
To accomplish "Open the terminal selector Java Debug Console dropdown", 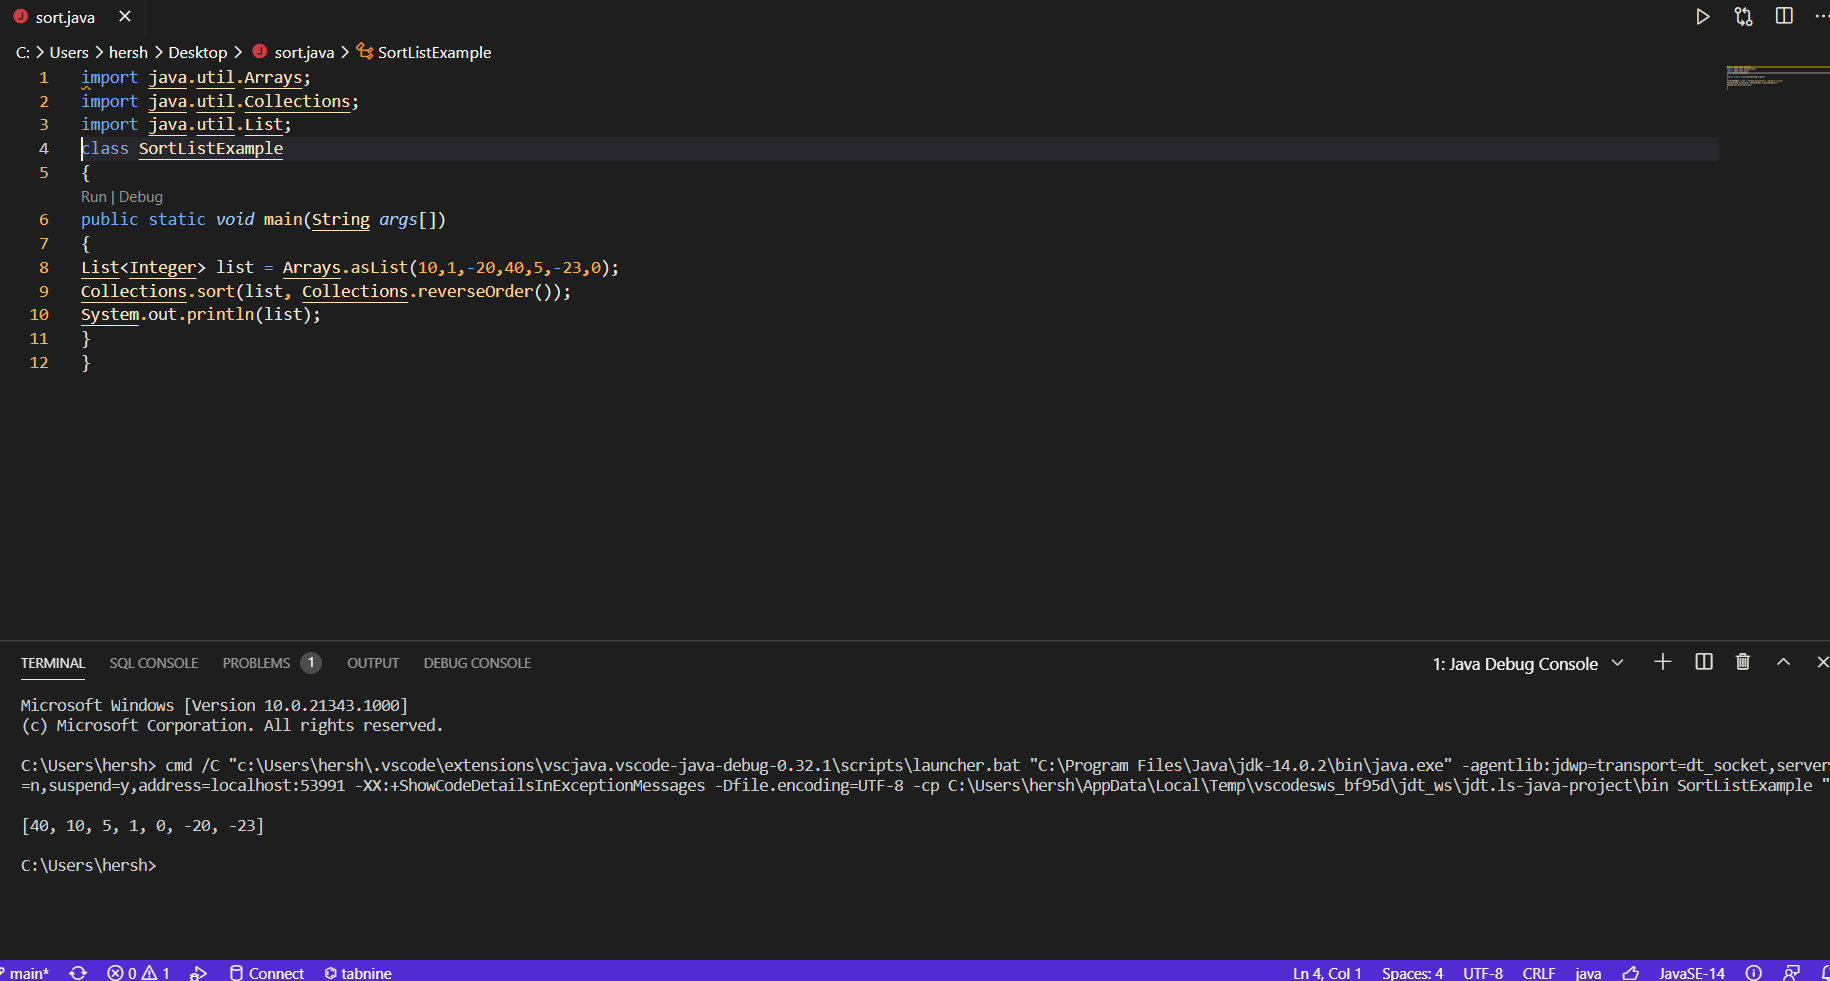I will coord(1528,664).
